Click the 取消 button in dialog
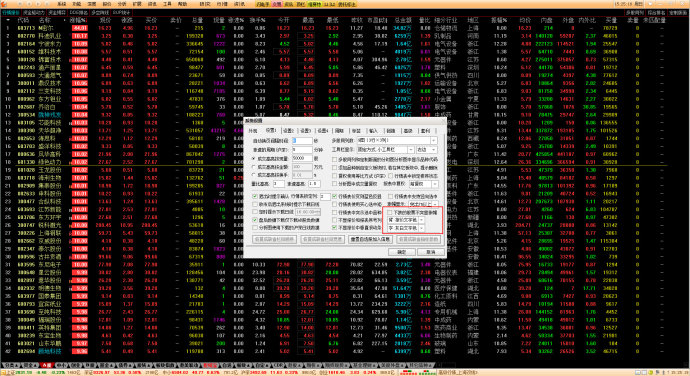Image resolution: width=690 pixels, height=376 pixels. [x=430, y=252]
